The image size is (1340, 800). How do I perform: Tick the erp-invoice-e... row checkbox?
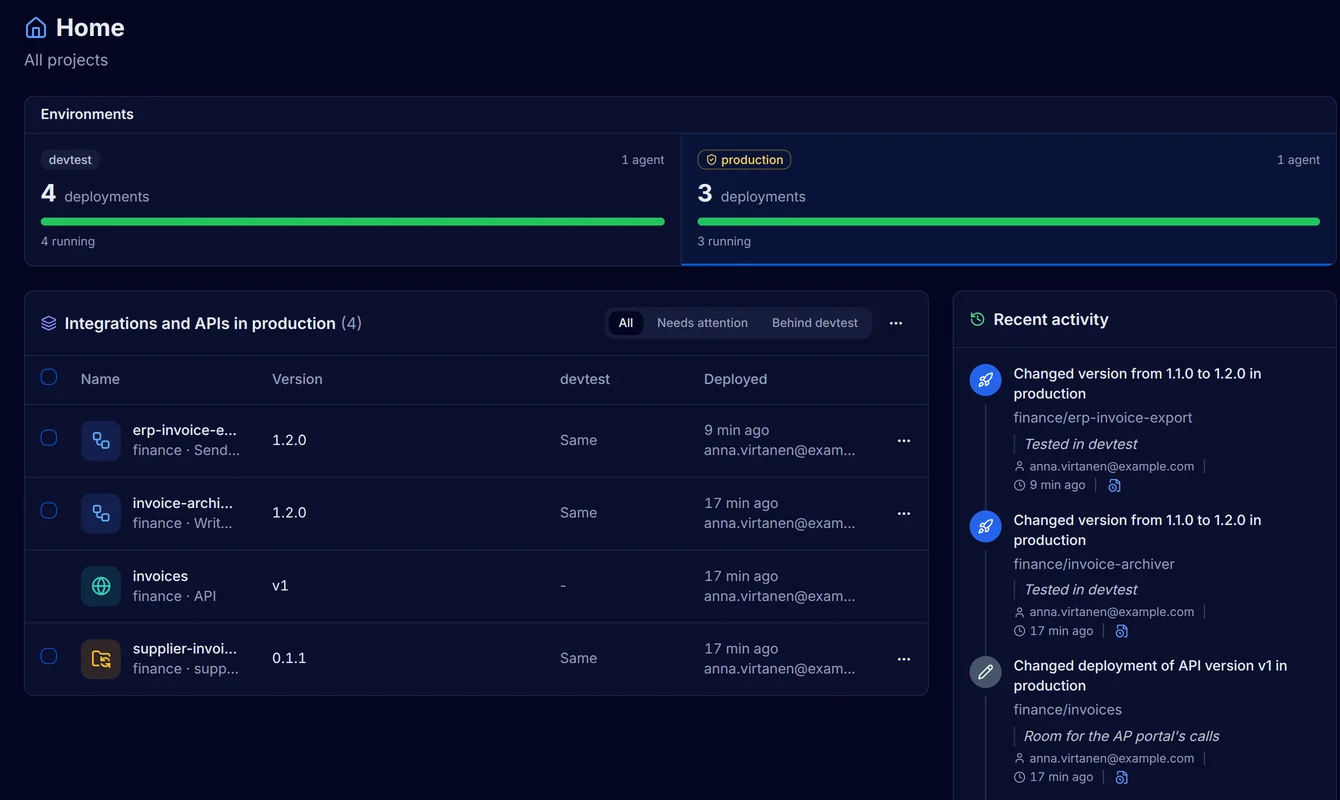(x=49, y=437)
